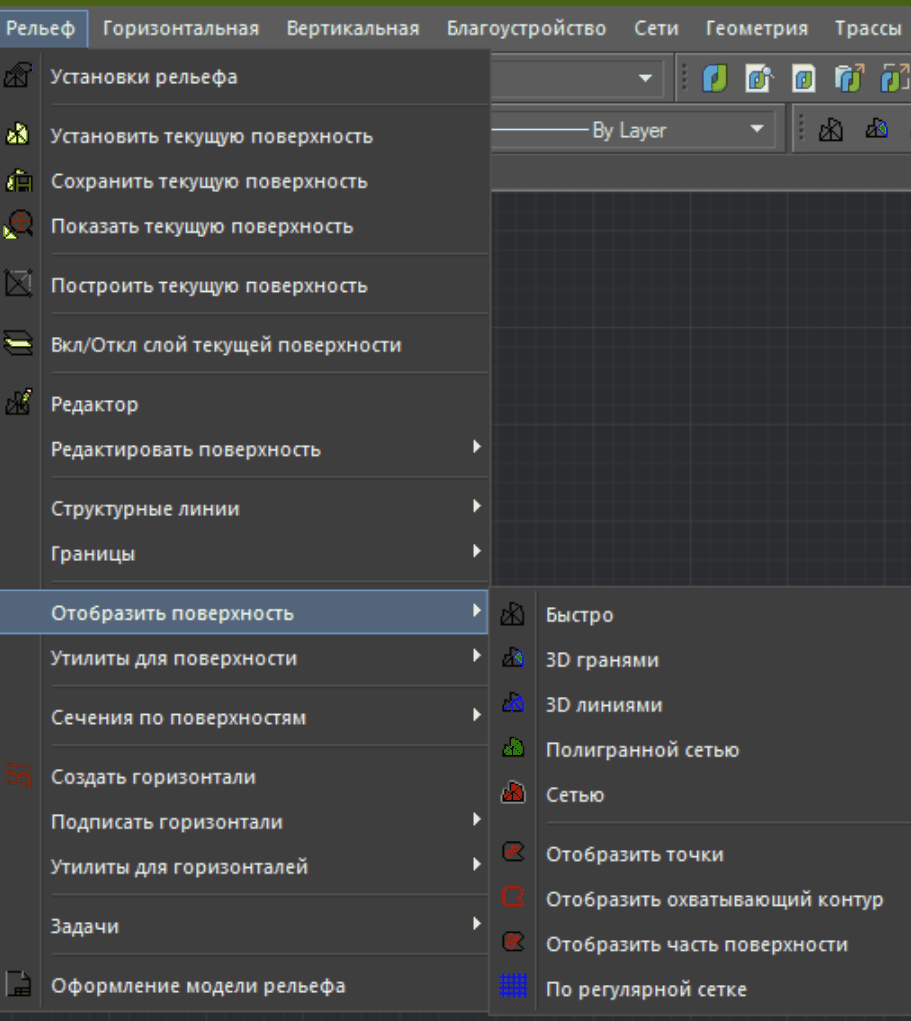Screen dimensions: 911x1021
Task: Choose 3D гранями surface display
Action: click(602, 660)
